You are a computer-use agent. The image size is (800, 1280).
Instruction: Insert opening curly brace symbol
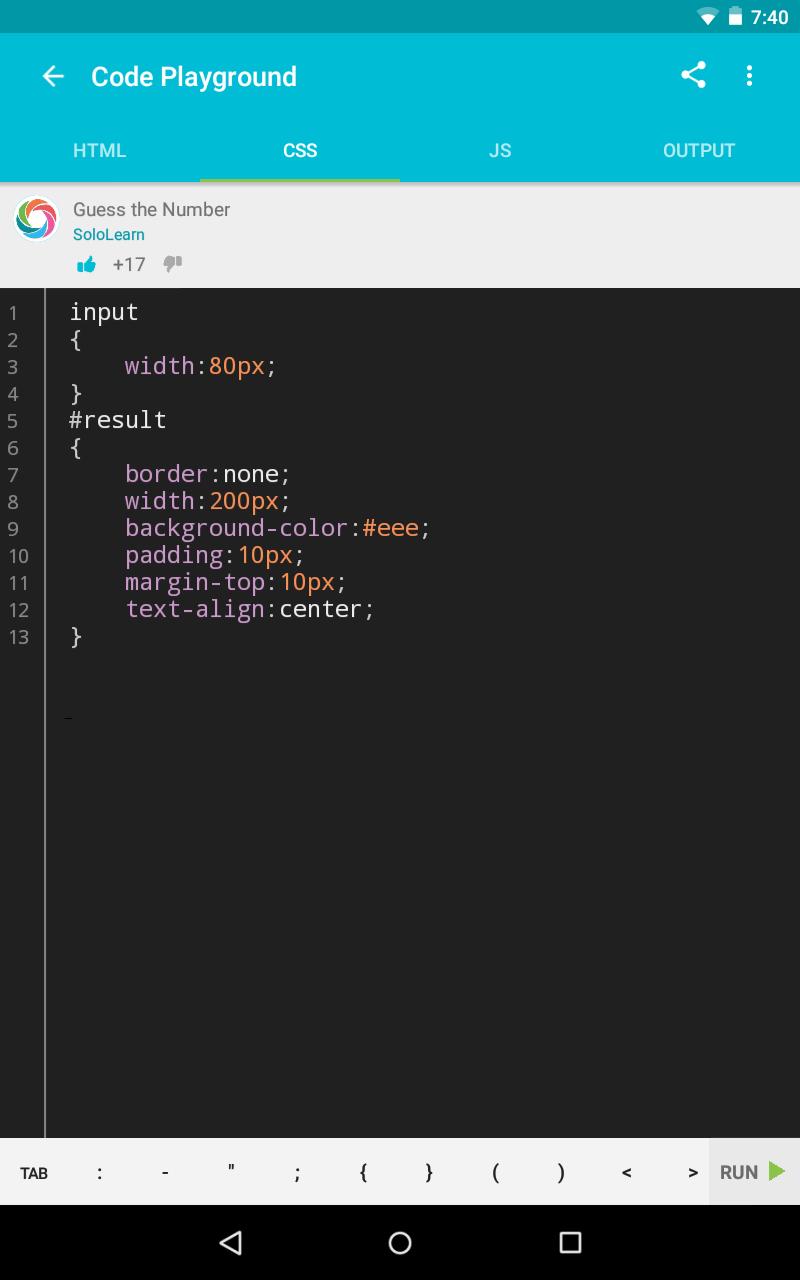[x=363, y=1173]
